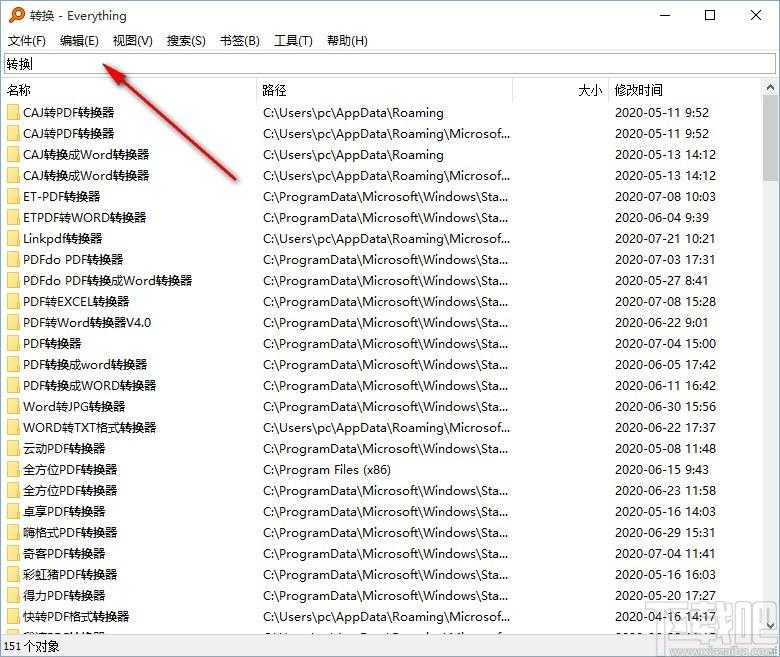780x657 pixels.
Task: Open the 搜索(S) menu
Action: click(x=186, y=41)
